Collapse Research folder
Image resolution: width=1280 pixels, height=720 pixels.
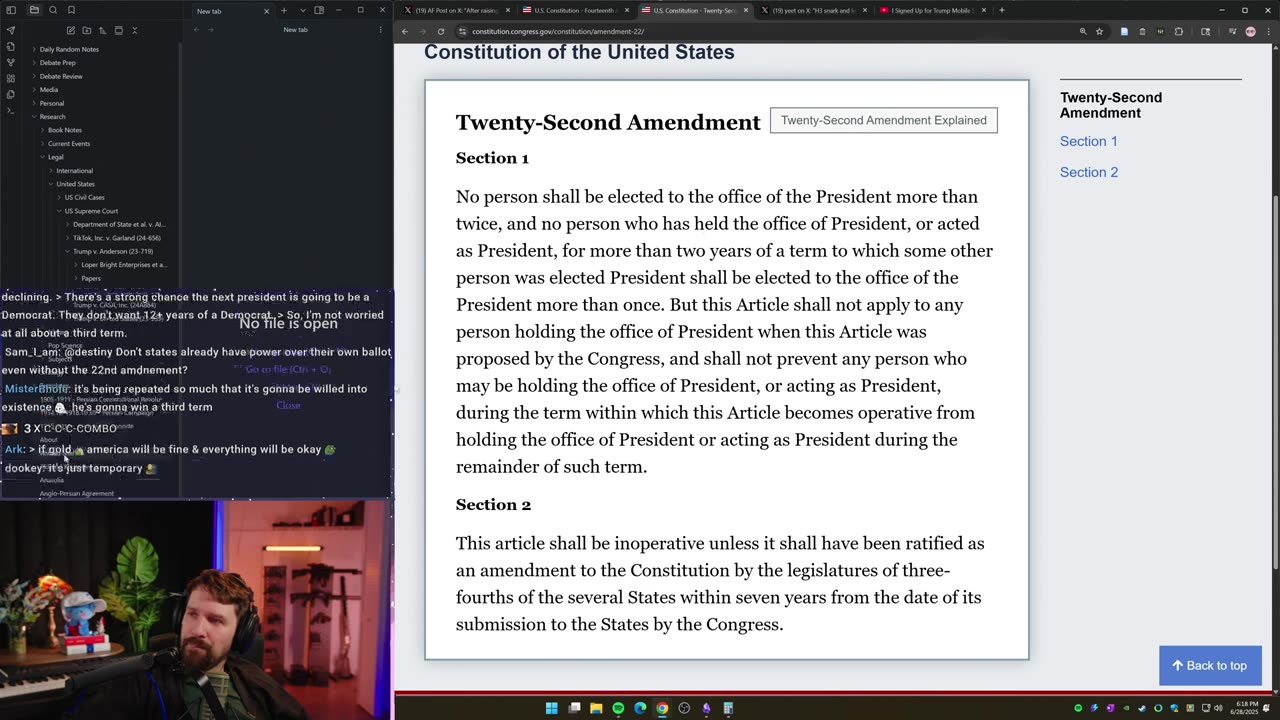tap(52, 116)
